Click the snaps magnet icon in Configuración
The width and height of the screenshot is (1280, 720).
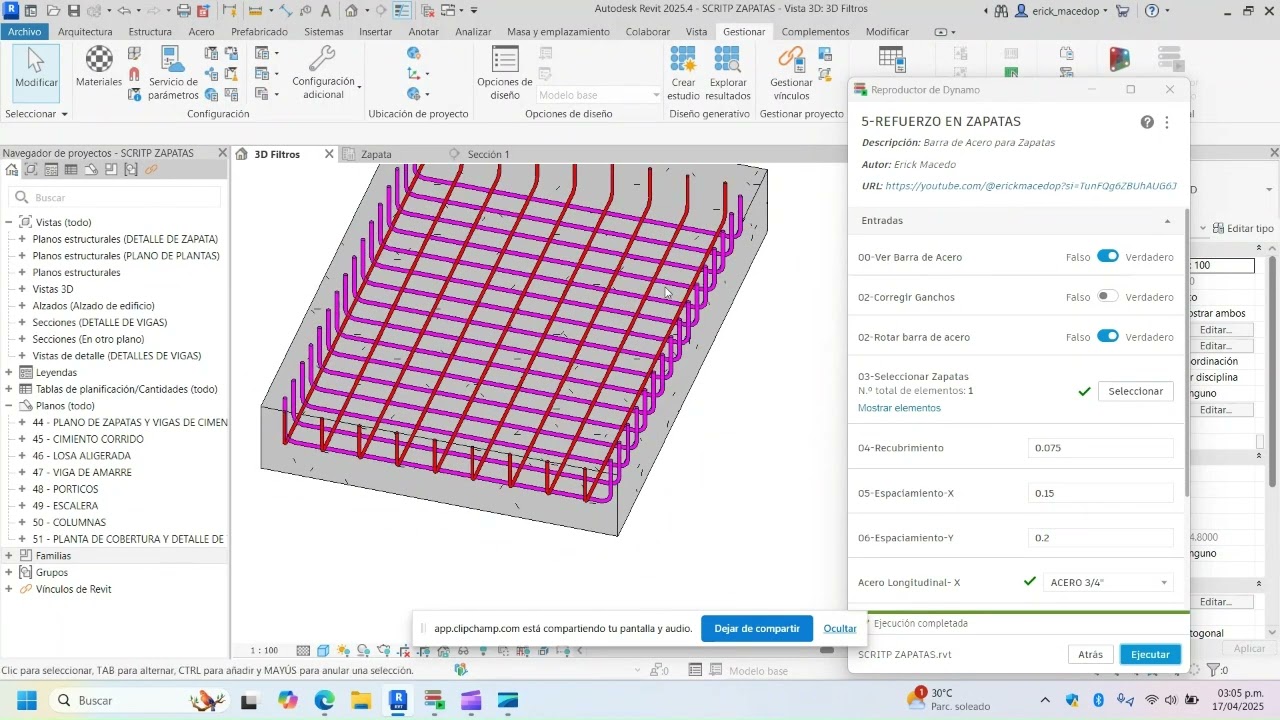[134, 75]
